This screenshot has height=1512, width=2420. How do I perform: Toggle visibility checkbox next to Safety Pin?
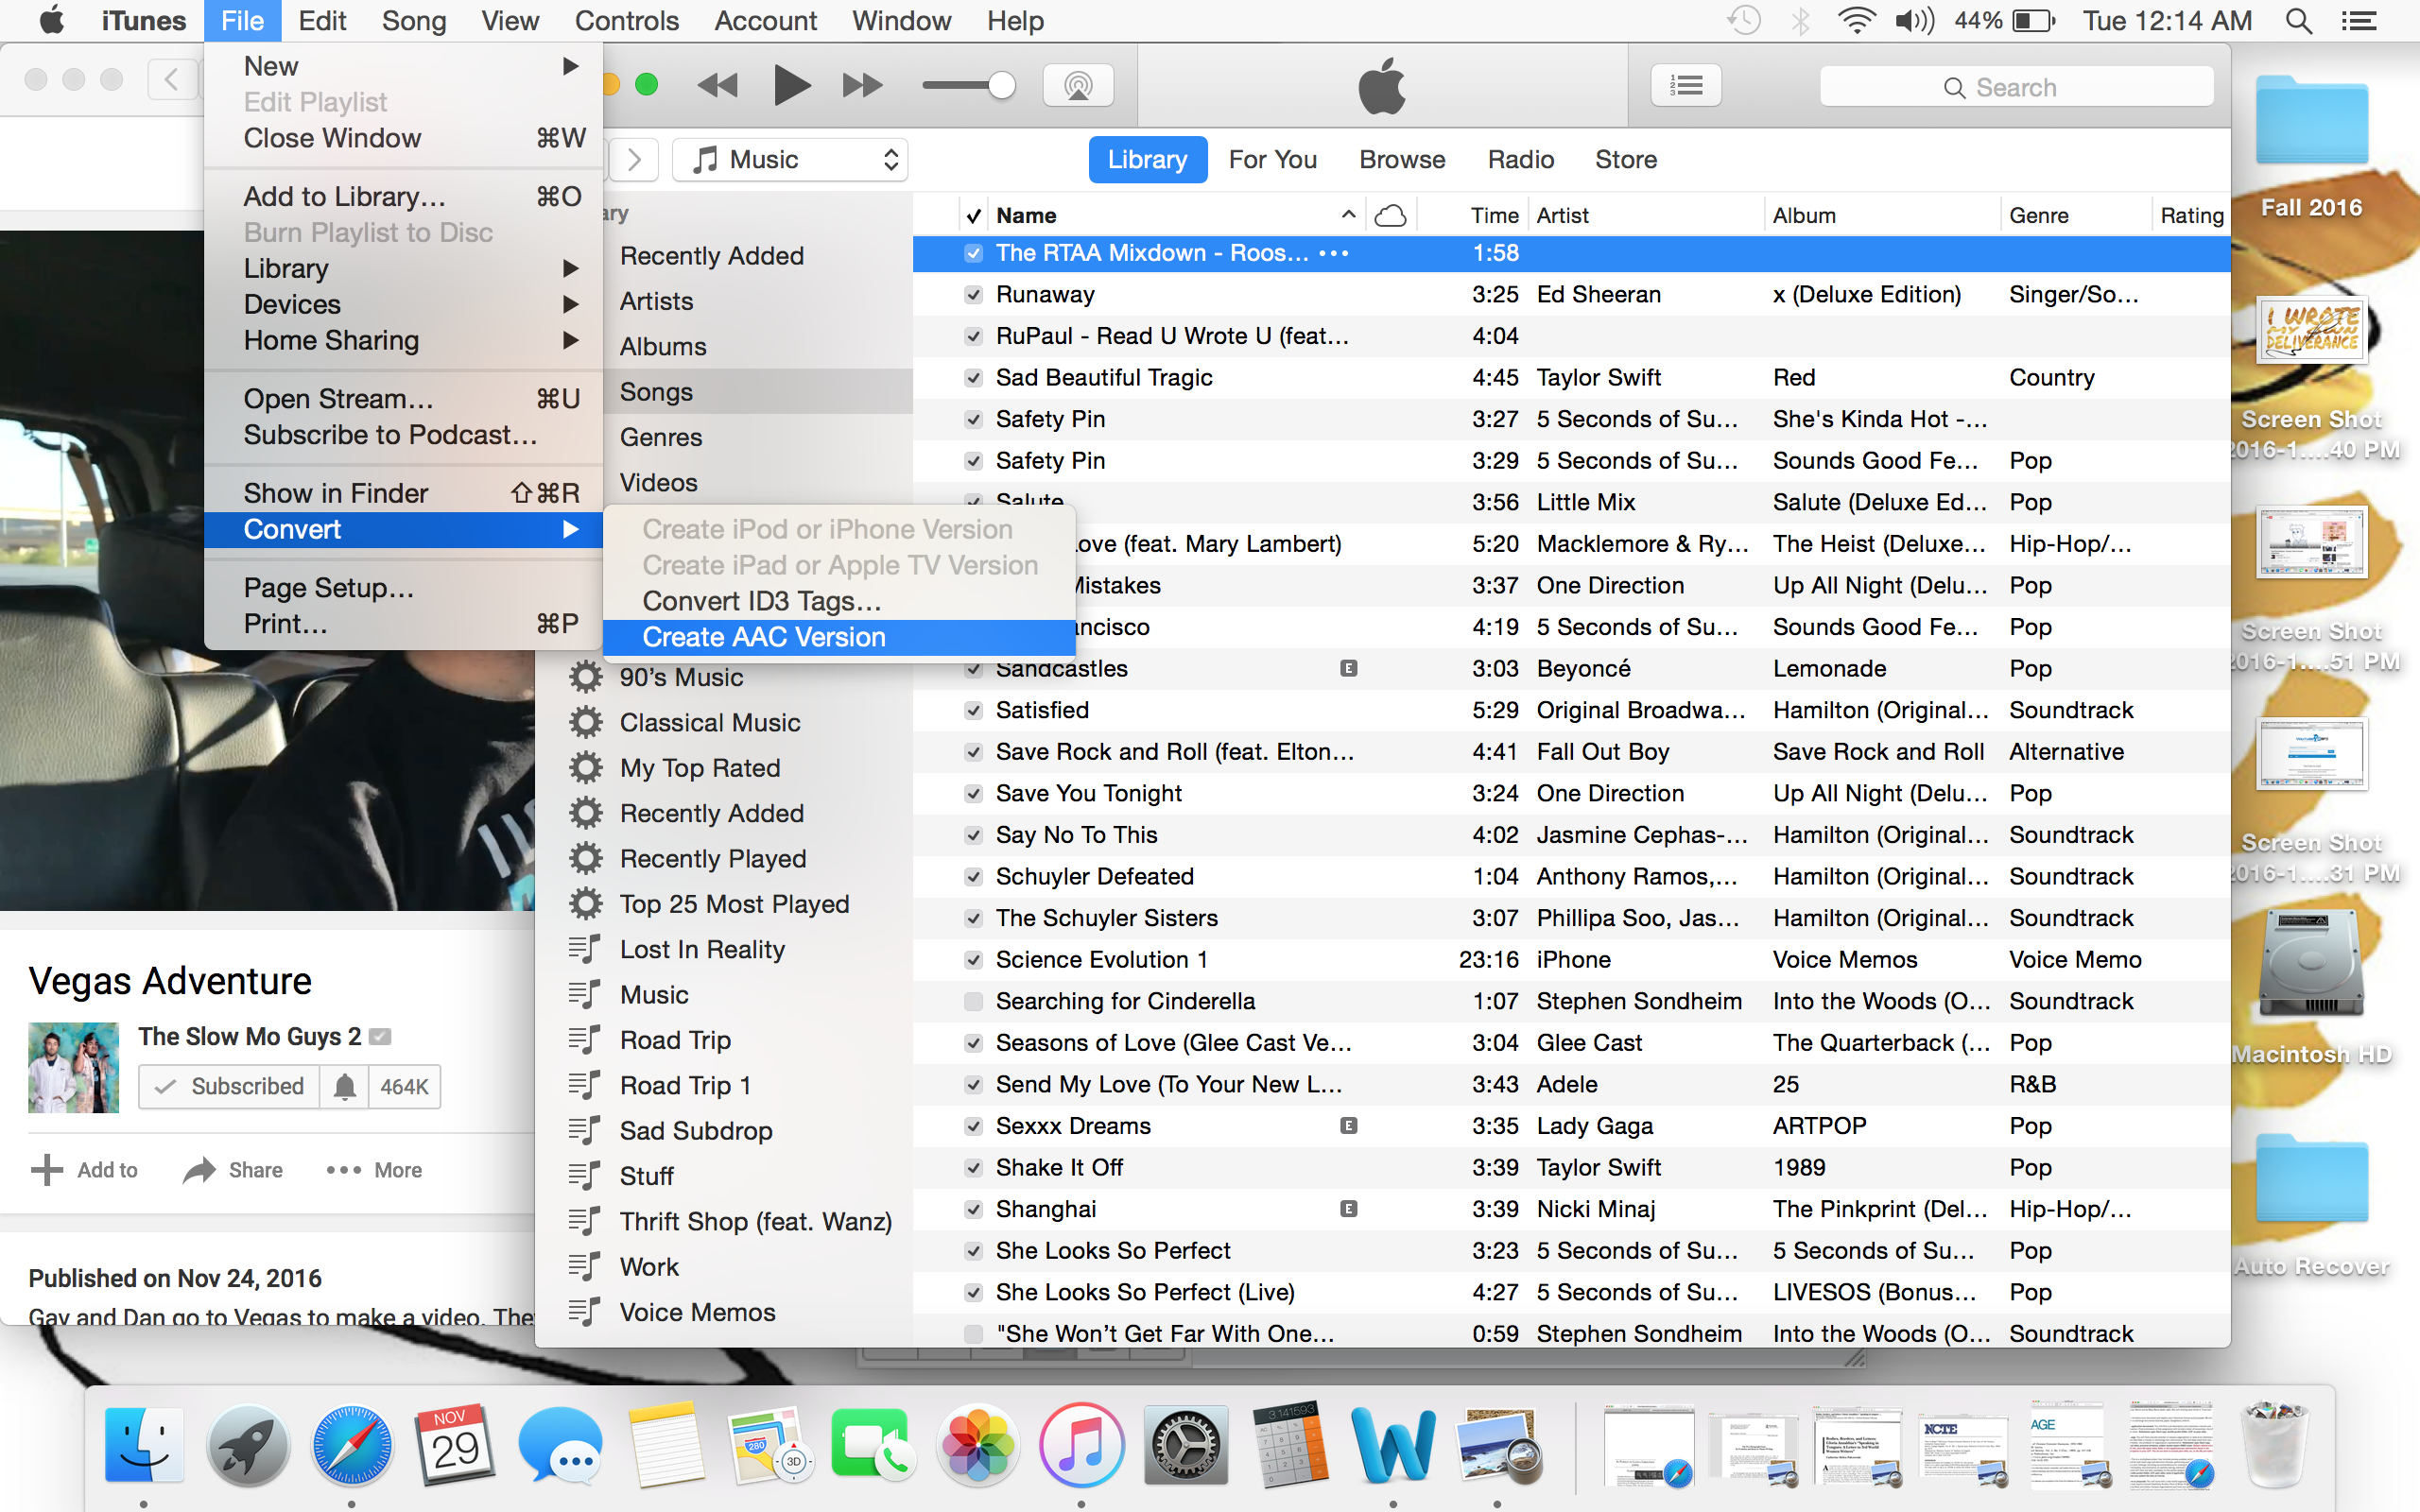[972, 420]
